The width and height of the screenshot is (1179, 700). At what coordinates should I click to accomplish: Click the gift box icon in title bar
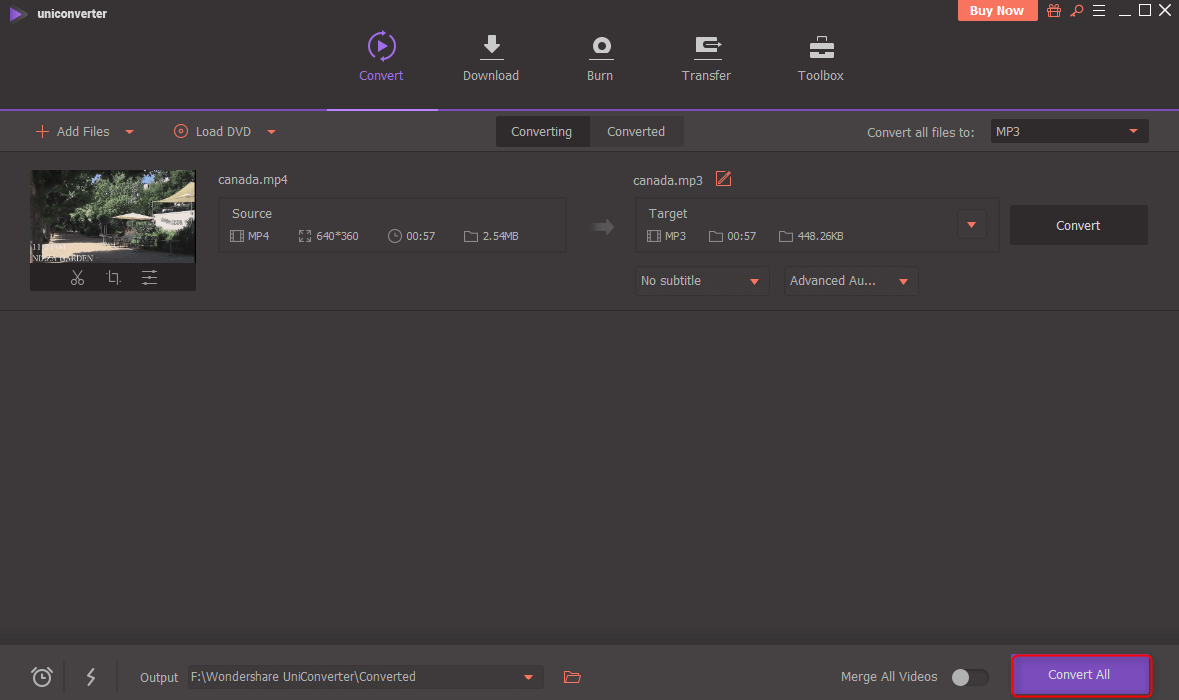[x=1054, y=11]
